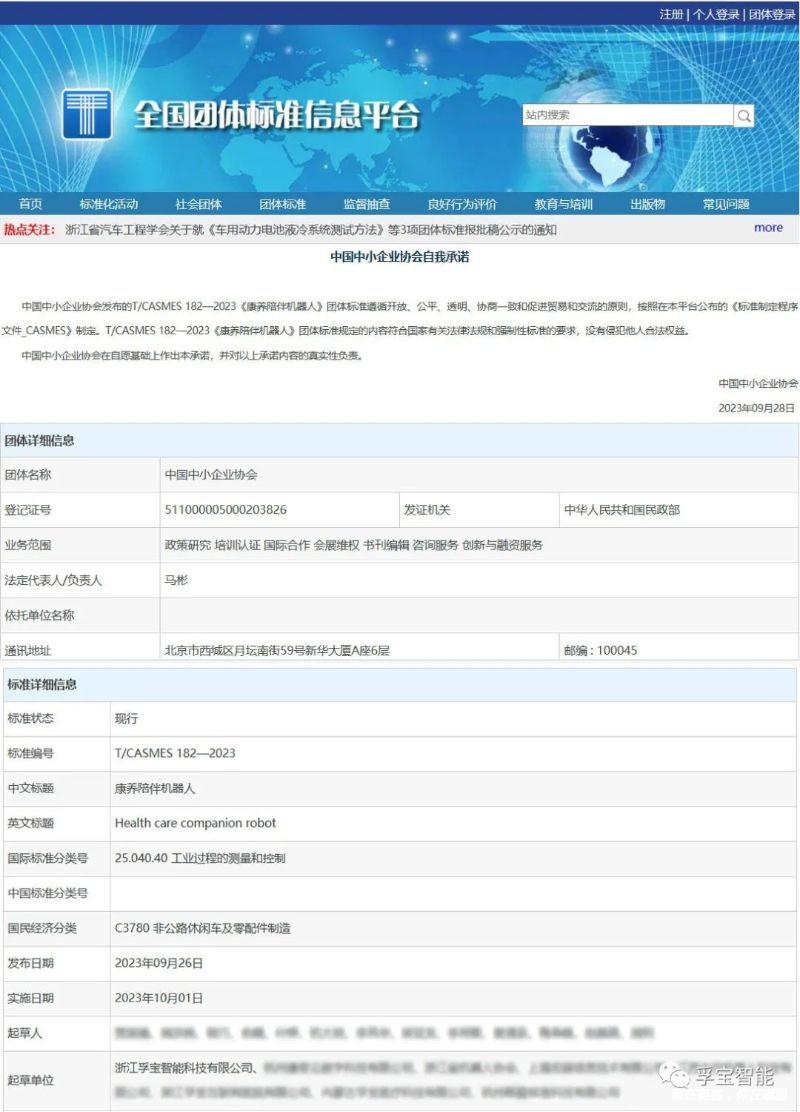Open the 教育与培训 menu item
The width and height of the screenshot is (800, 1112).
[x=563, y=204]
